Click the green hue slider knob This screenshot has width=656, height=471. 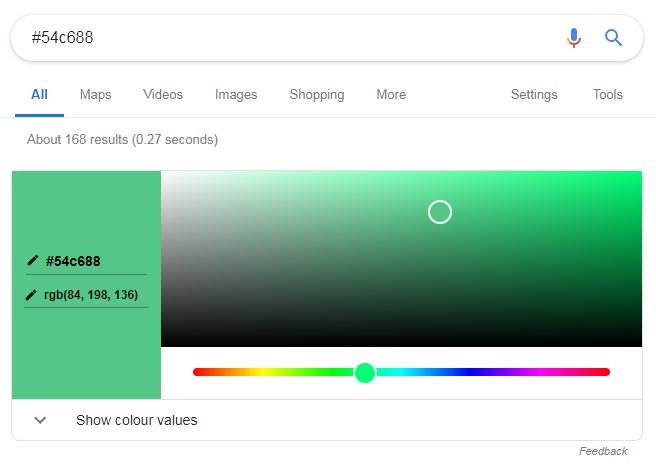365,372
